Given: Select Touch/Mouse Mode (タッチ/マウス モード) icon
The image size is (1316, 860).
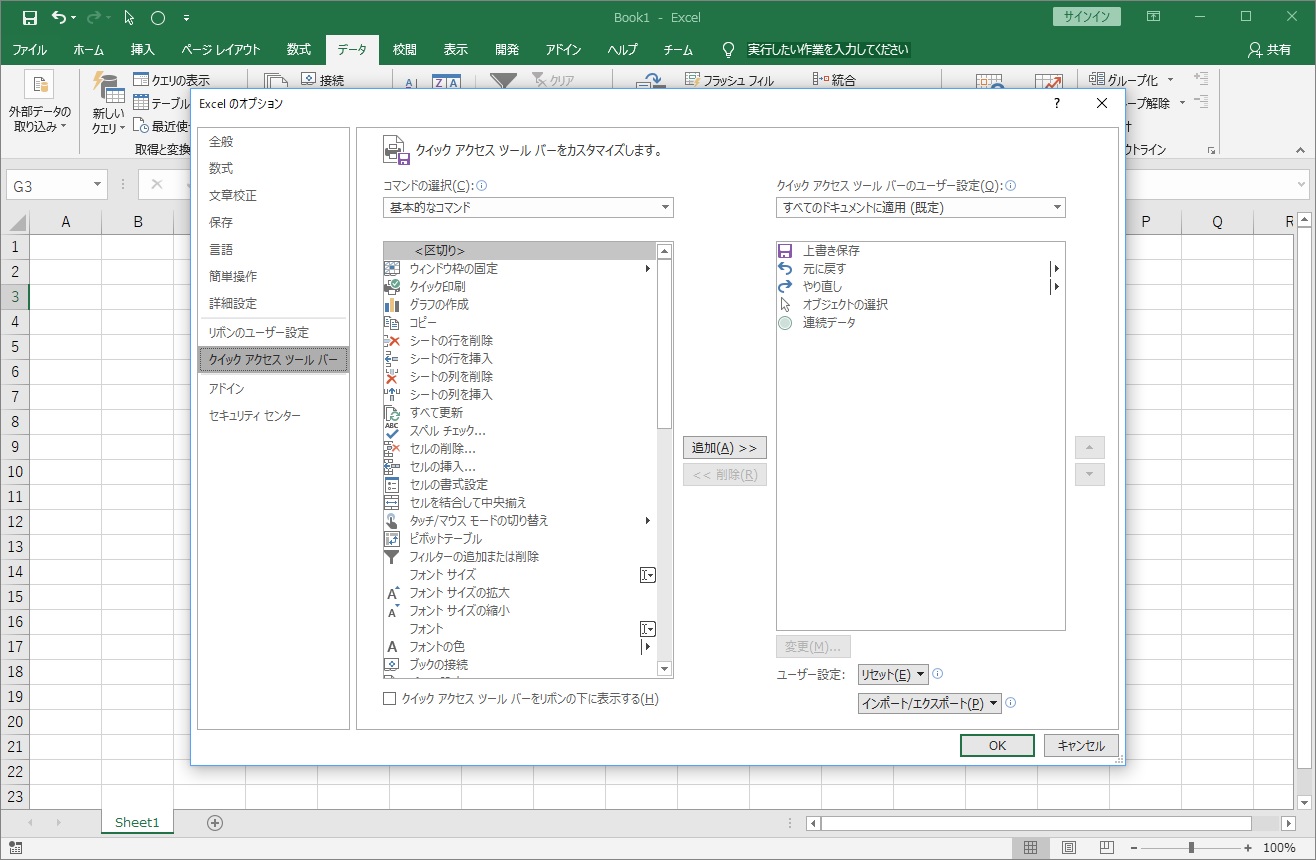Looking at the screenshot, I should click(392, 520).
